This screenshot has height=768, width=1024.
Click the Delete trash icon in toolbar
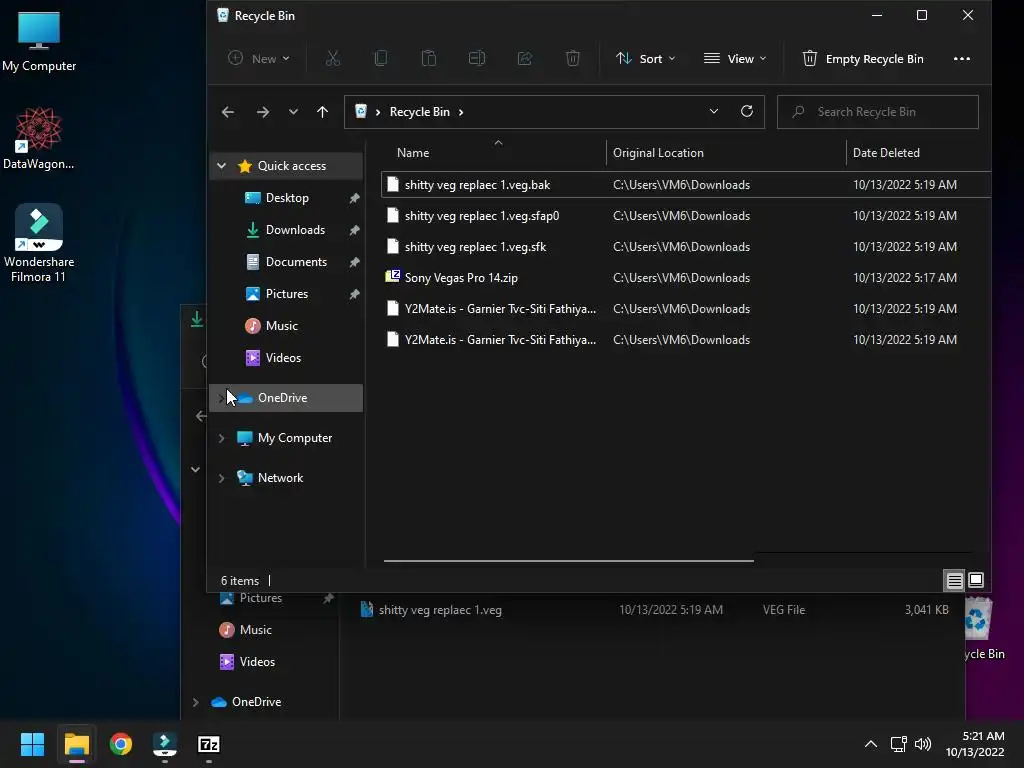coord(573,59)
